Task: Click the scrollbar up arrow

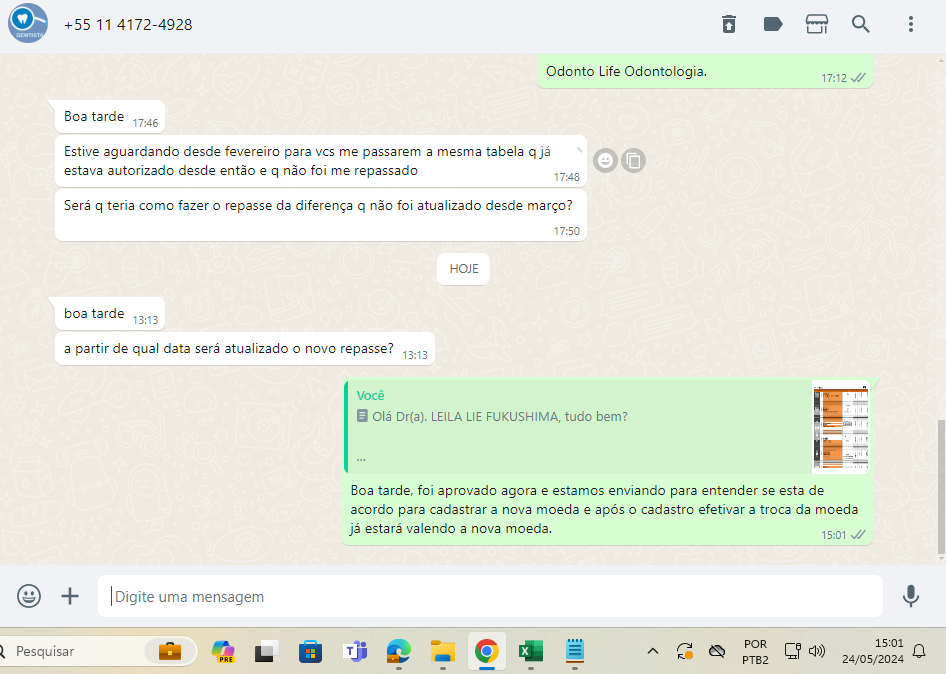Action: coord(941,60)
